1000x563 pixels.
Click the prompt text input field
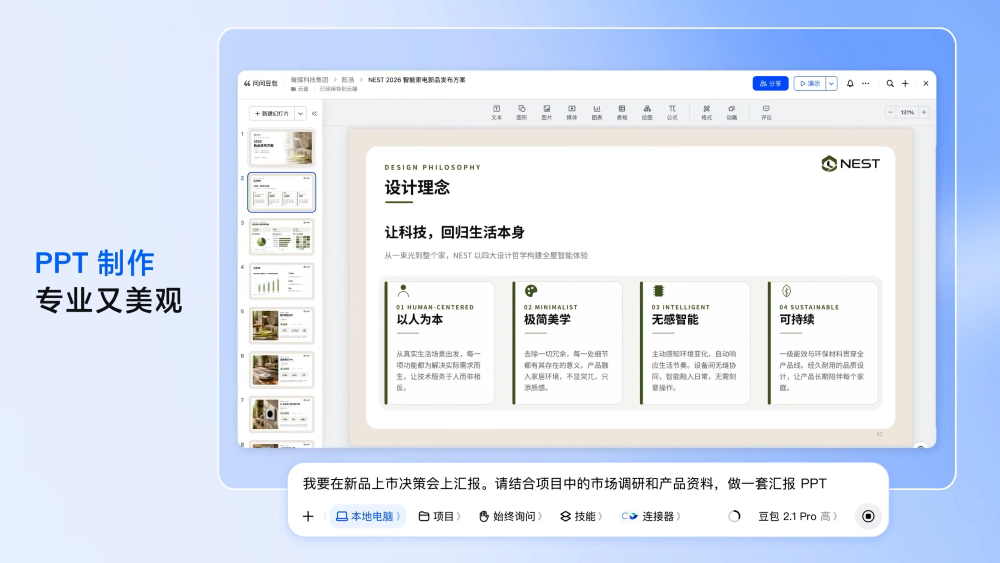(564, 483)
